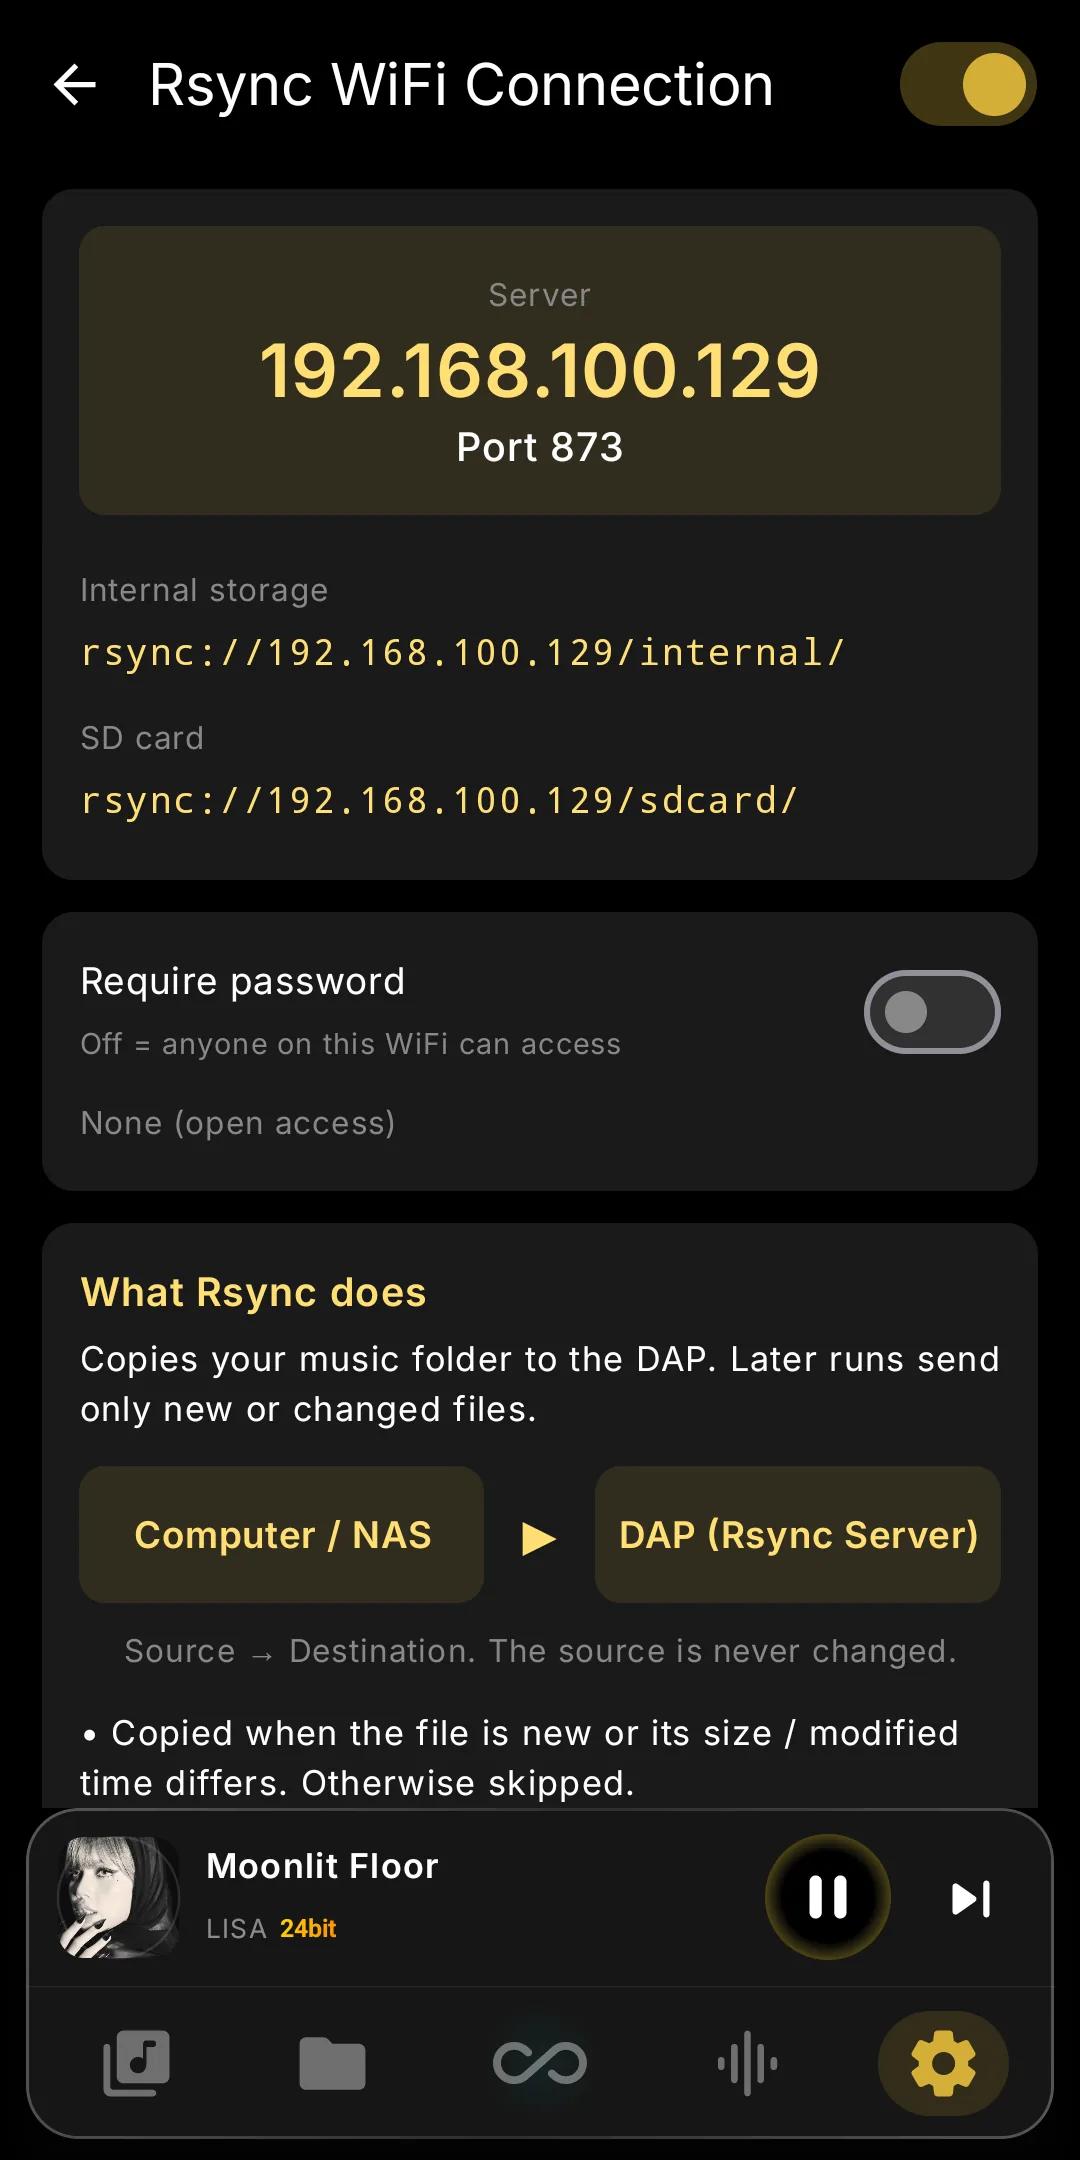Open the folder browser tab

(333, 2063)
